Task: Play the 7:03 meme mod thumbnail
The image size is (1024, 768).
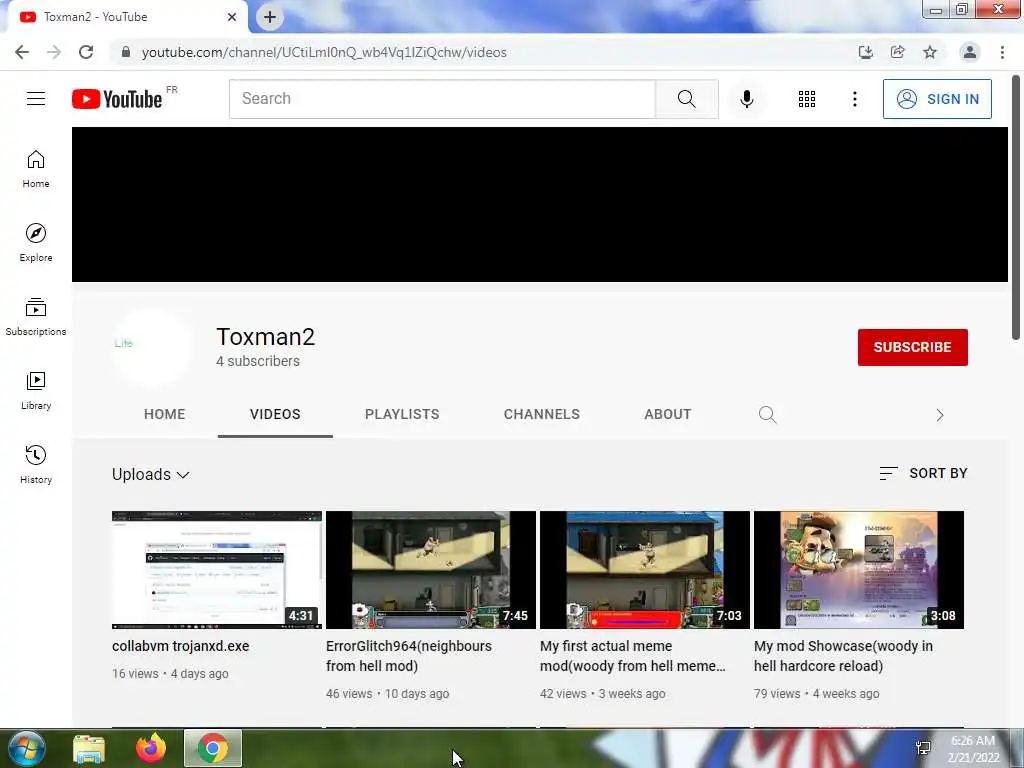Action: [645, 569]
